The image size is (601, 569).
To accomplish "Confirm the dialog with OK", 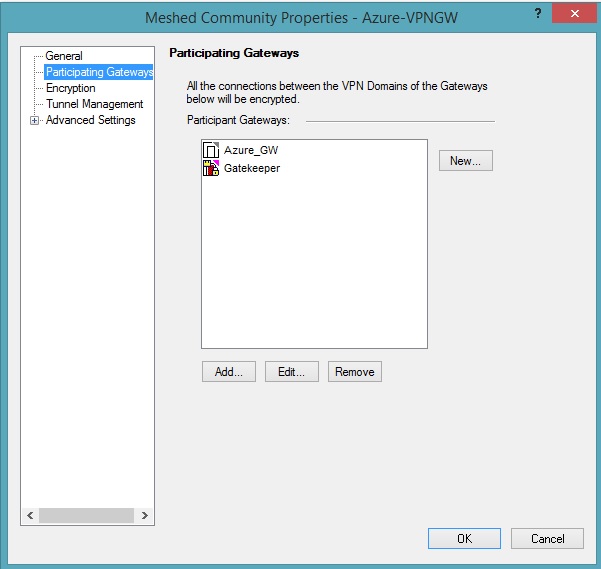I will click(x=464, y=539).
